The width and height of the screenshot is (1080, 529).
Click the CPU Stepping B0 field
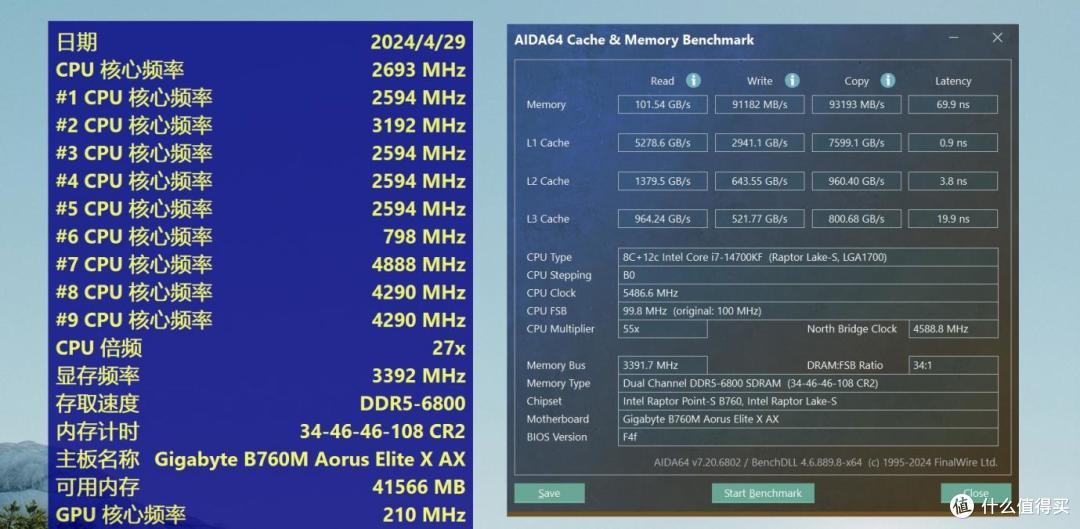pos(808,275)
